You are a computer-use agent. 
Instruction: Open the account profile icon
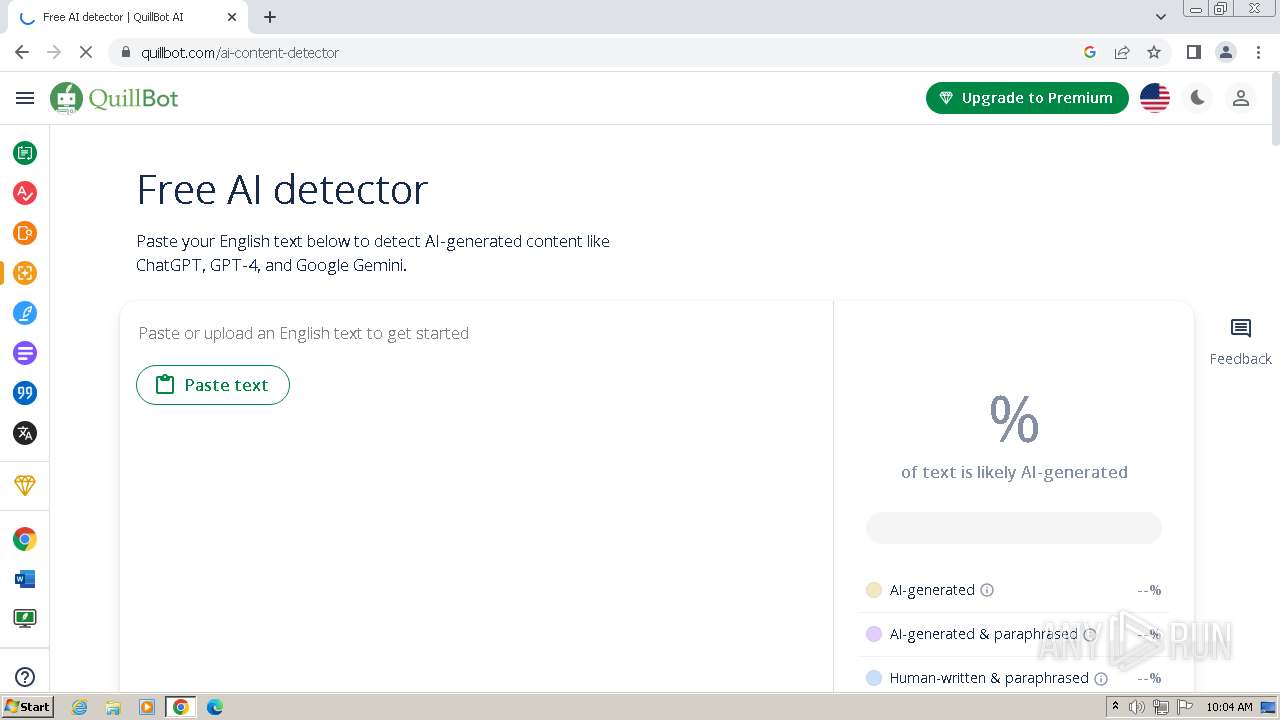[x=1241, y=98]
